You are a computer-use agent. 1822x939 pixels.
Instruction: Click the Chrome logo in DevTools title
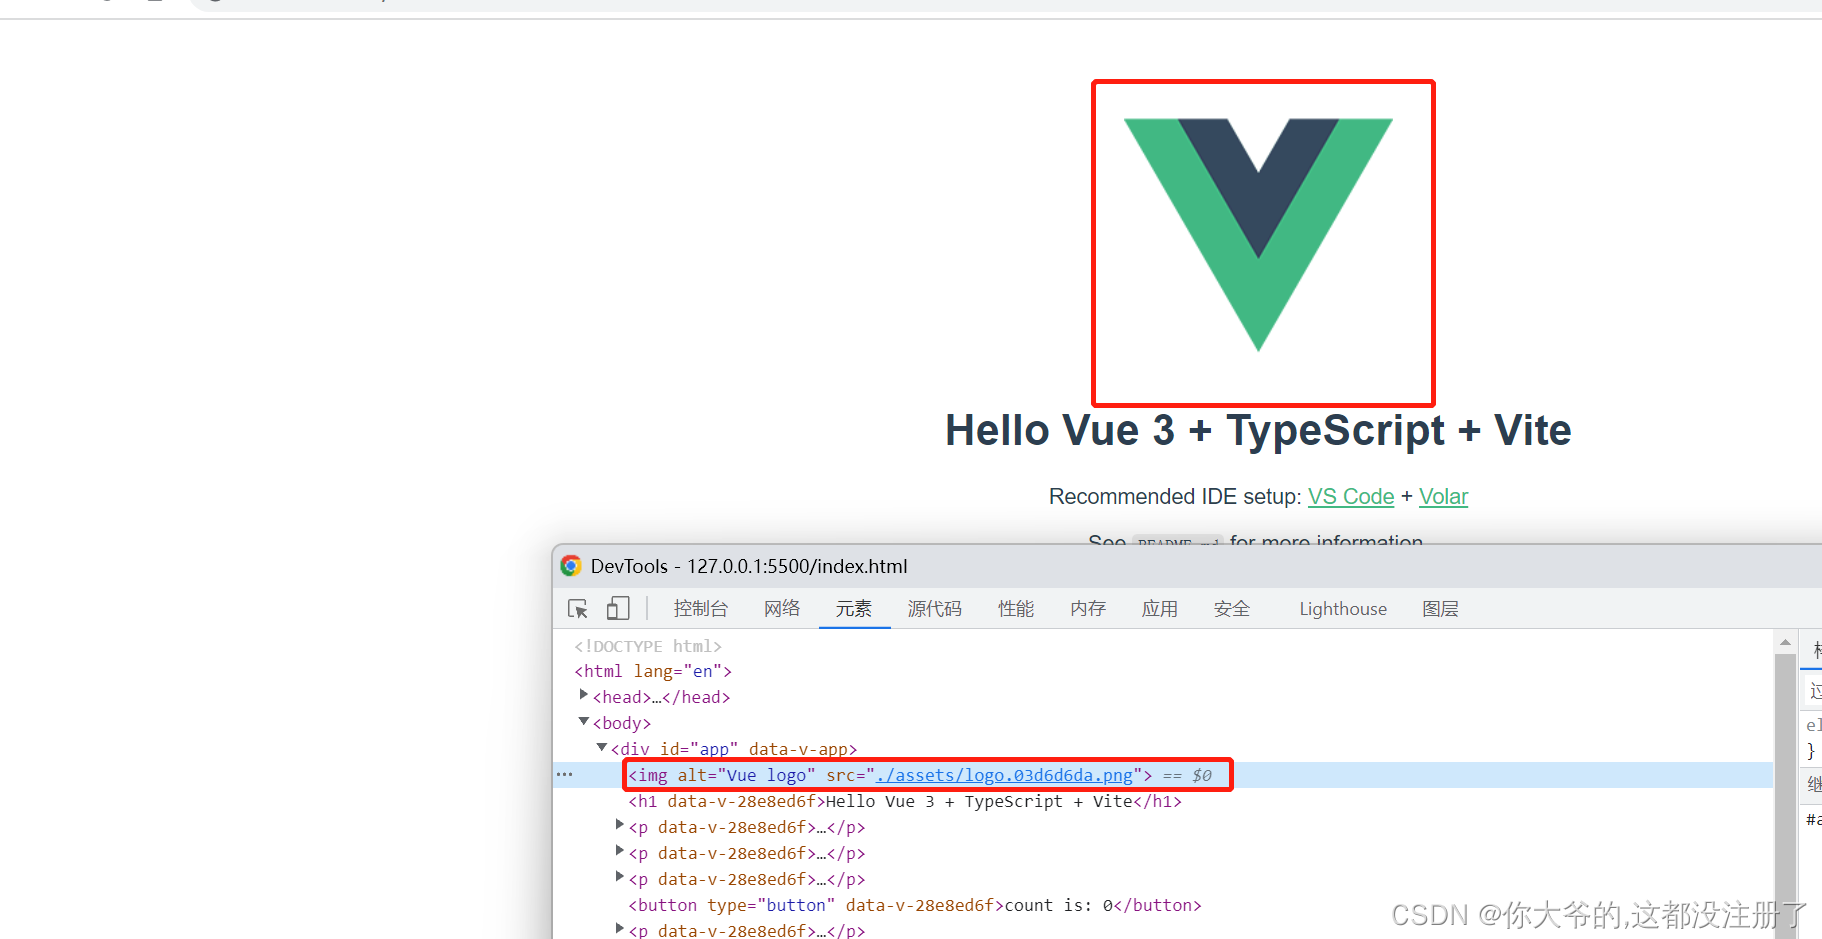click(x=571, y=566)
